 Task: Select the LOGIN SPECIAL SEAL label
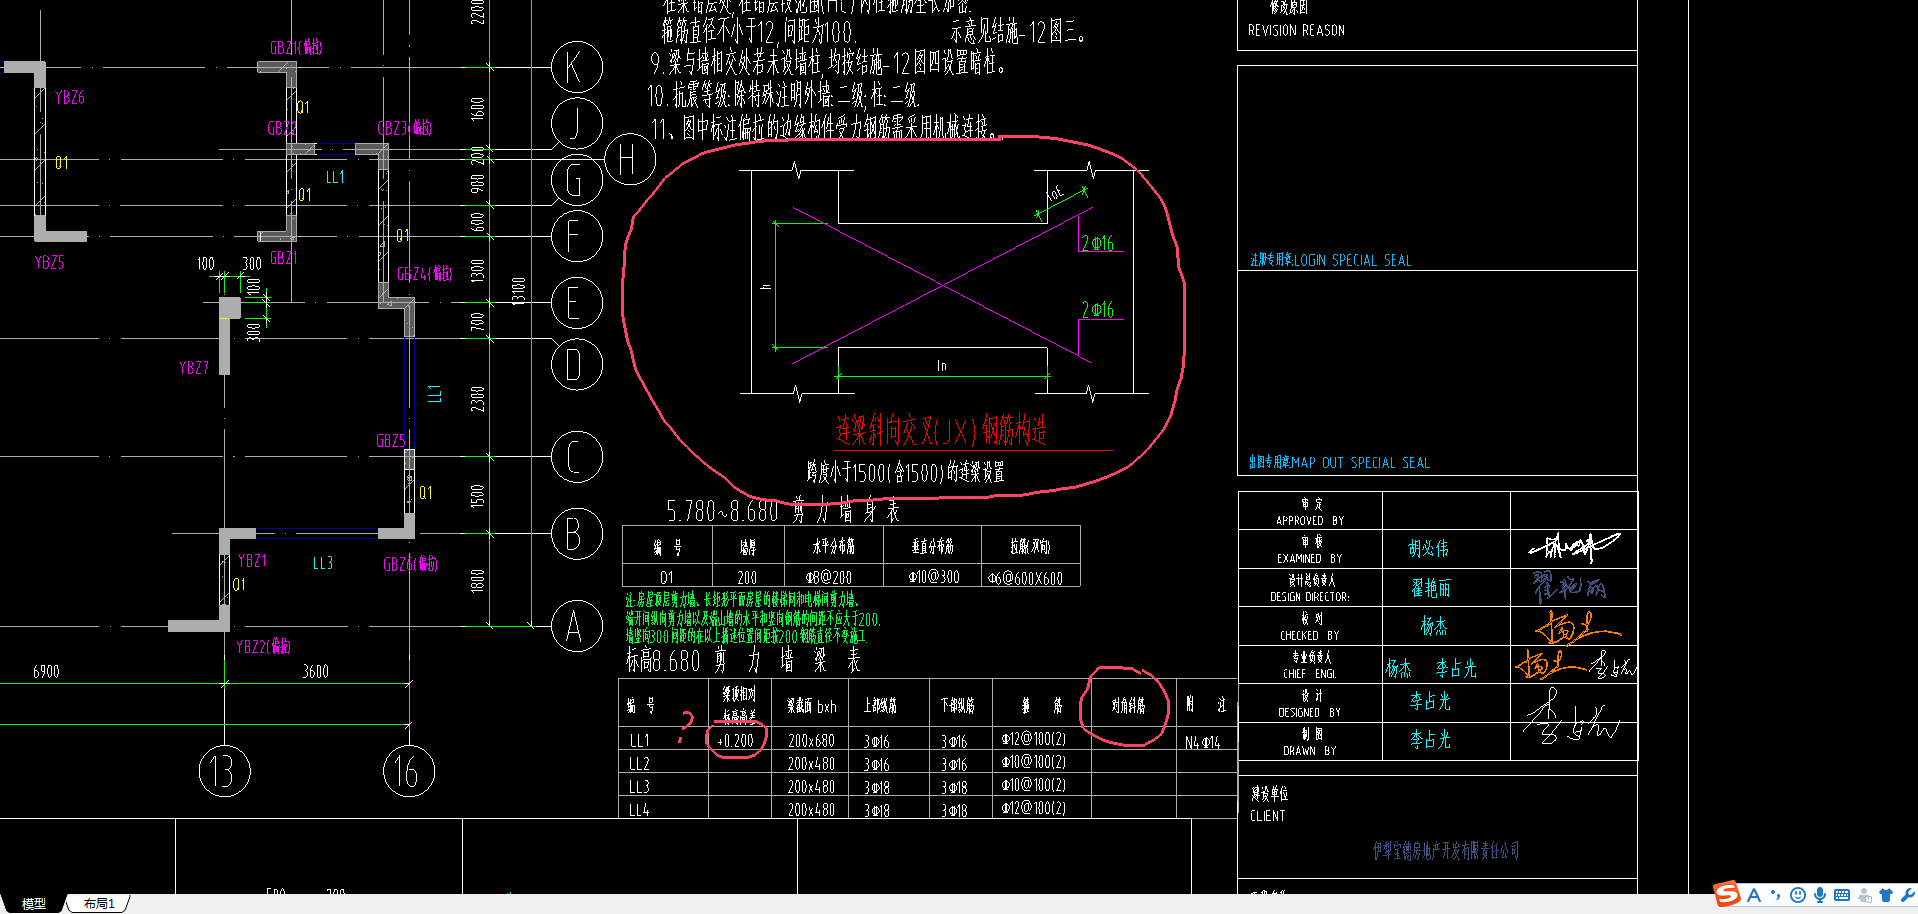coord(1352,260)
